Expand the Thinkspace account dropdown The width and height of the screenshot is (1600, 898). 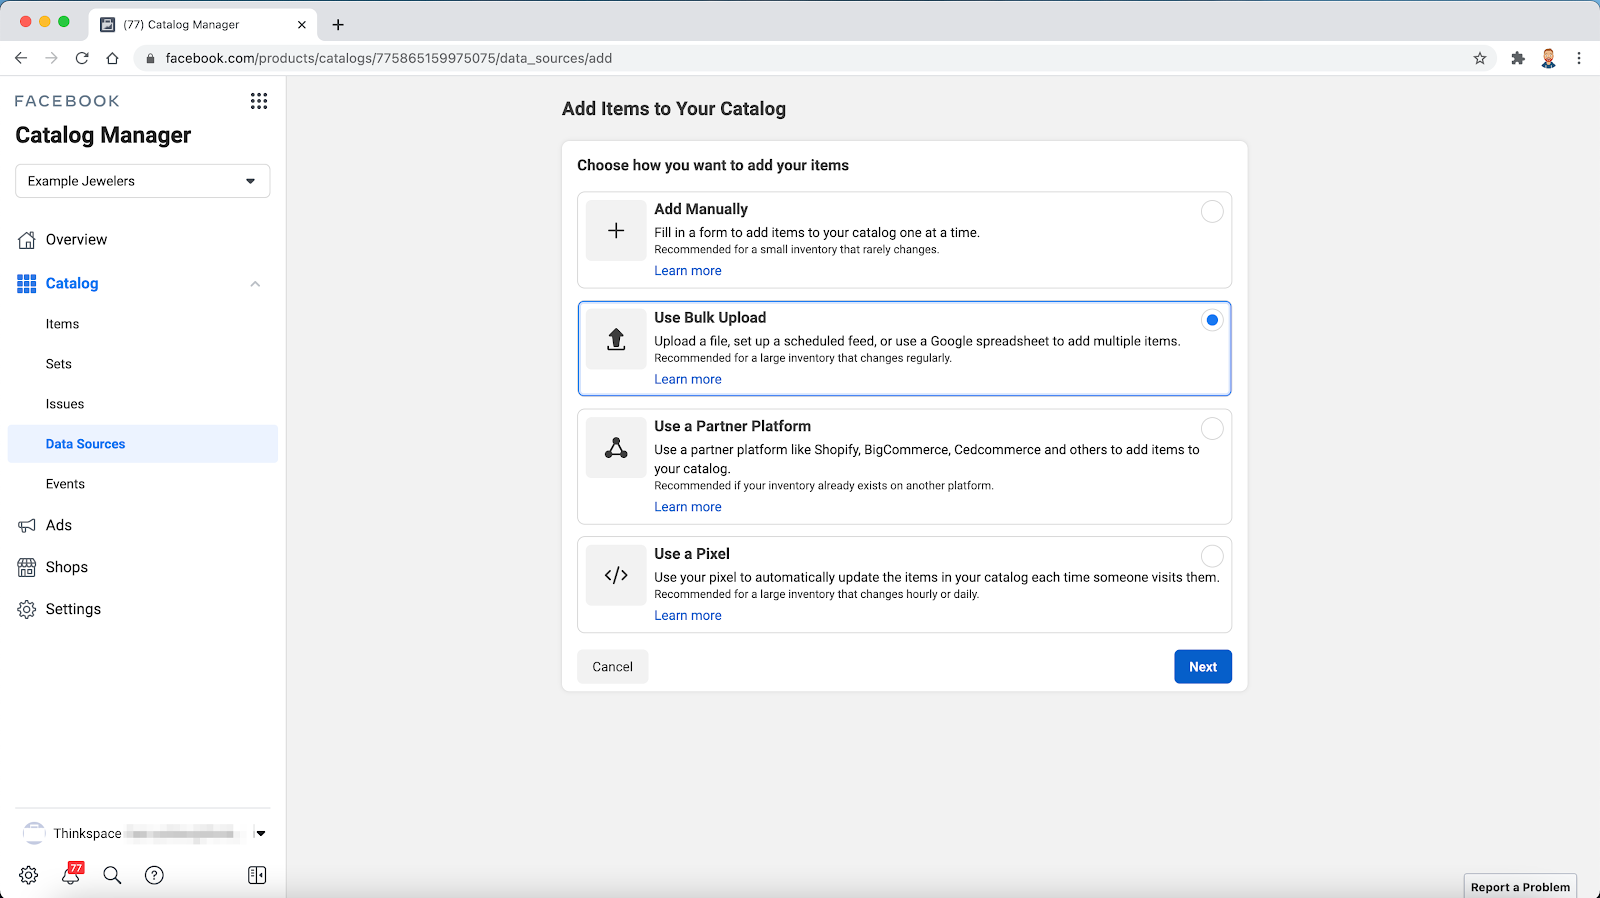261,833
